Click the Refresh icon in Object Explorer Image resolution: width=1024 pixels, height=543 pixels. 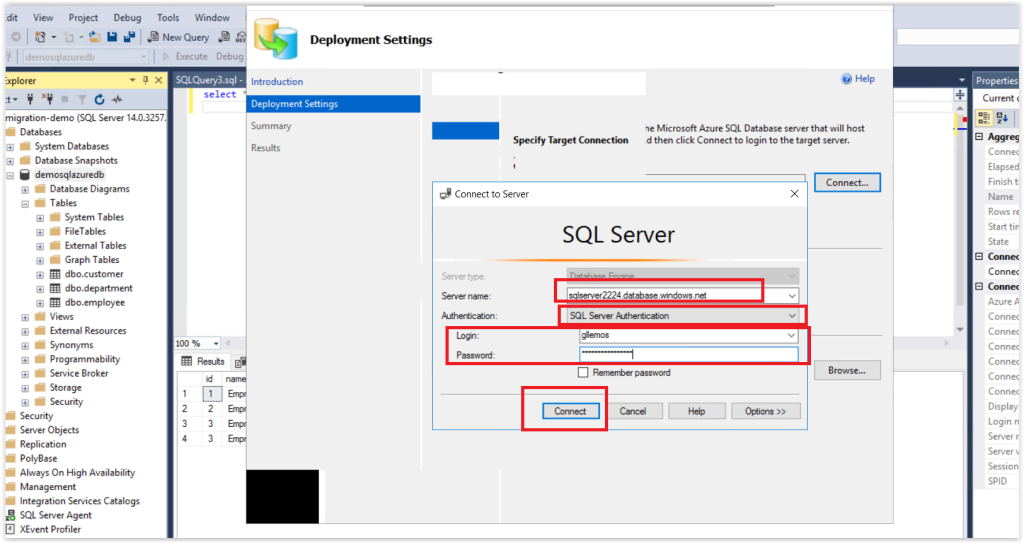click(99, 99)
